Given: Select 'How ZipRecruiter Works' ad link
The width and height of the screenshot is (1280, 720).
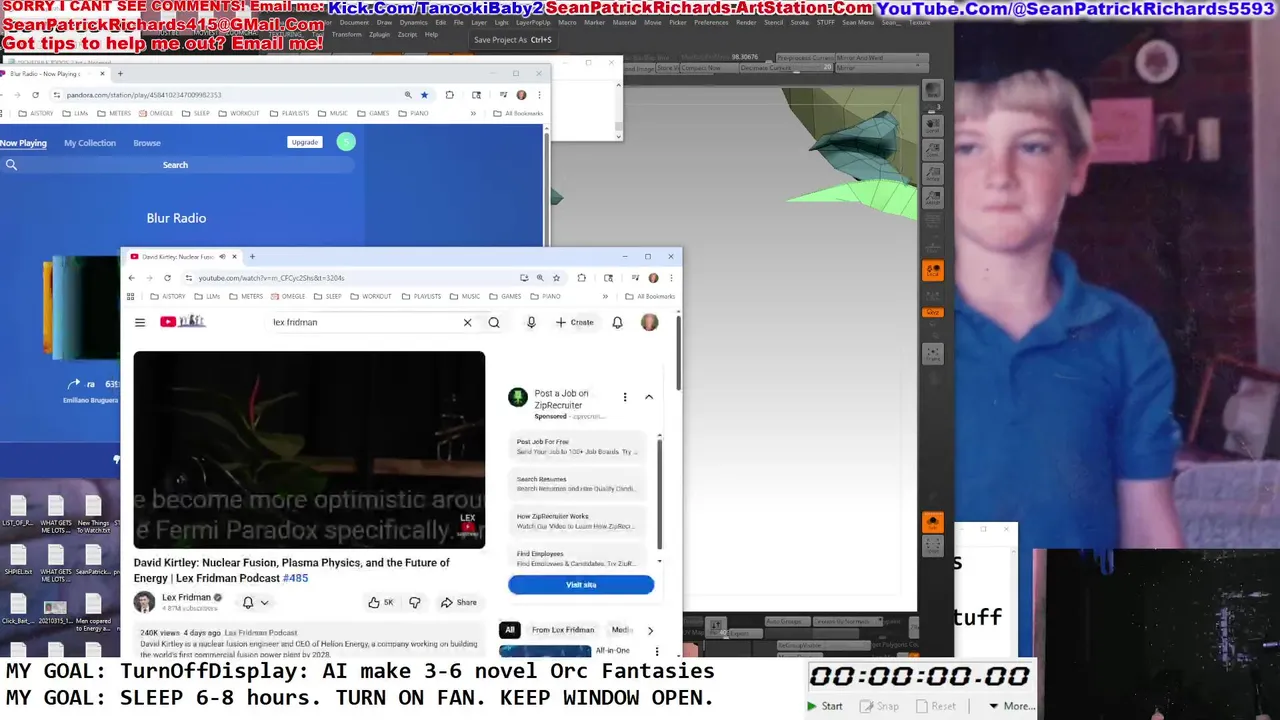Looking at the screenshot, I should pyautogui.click(x=575, y=521).
